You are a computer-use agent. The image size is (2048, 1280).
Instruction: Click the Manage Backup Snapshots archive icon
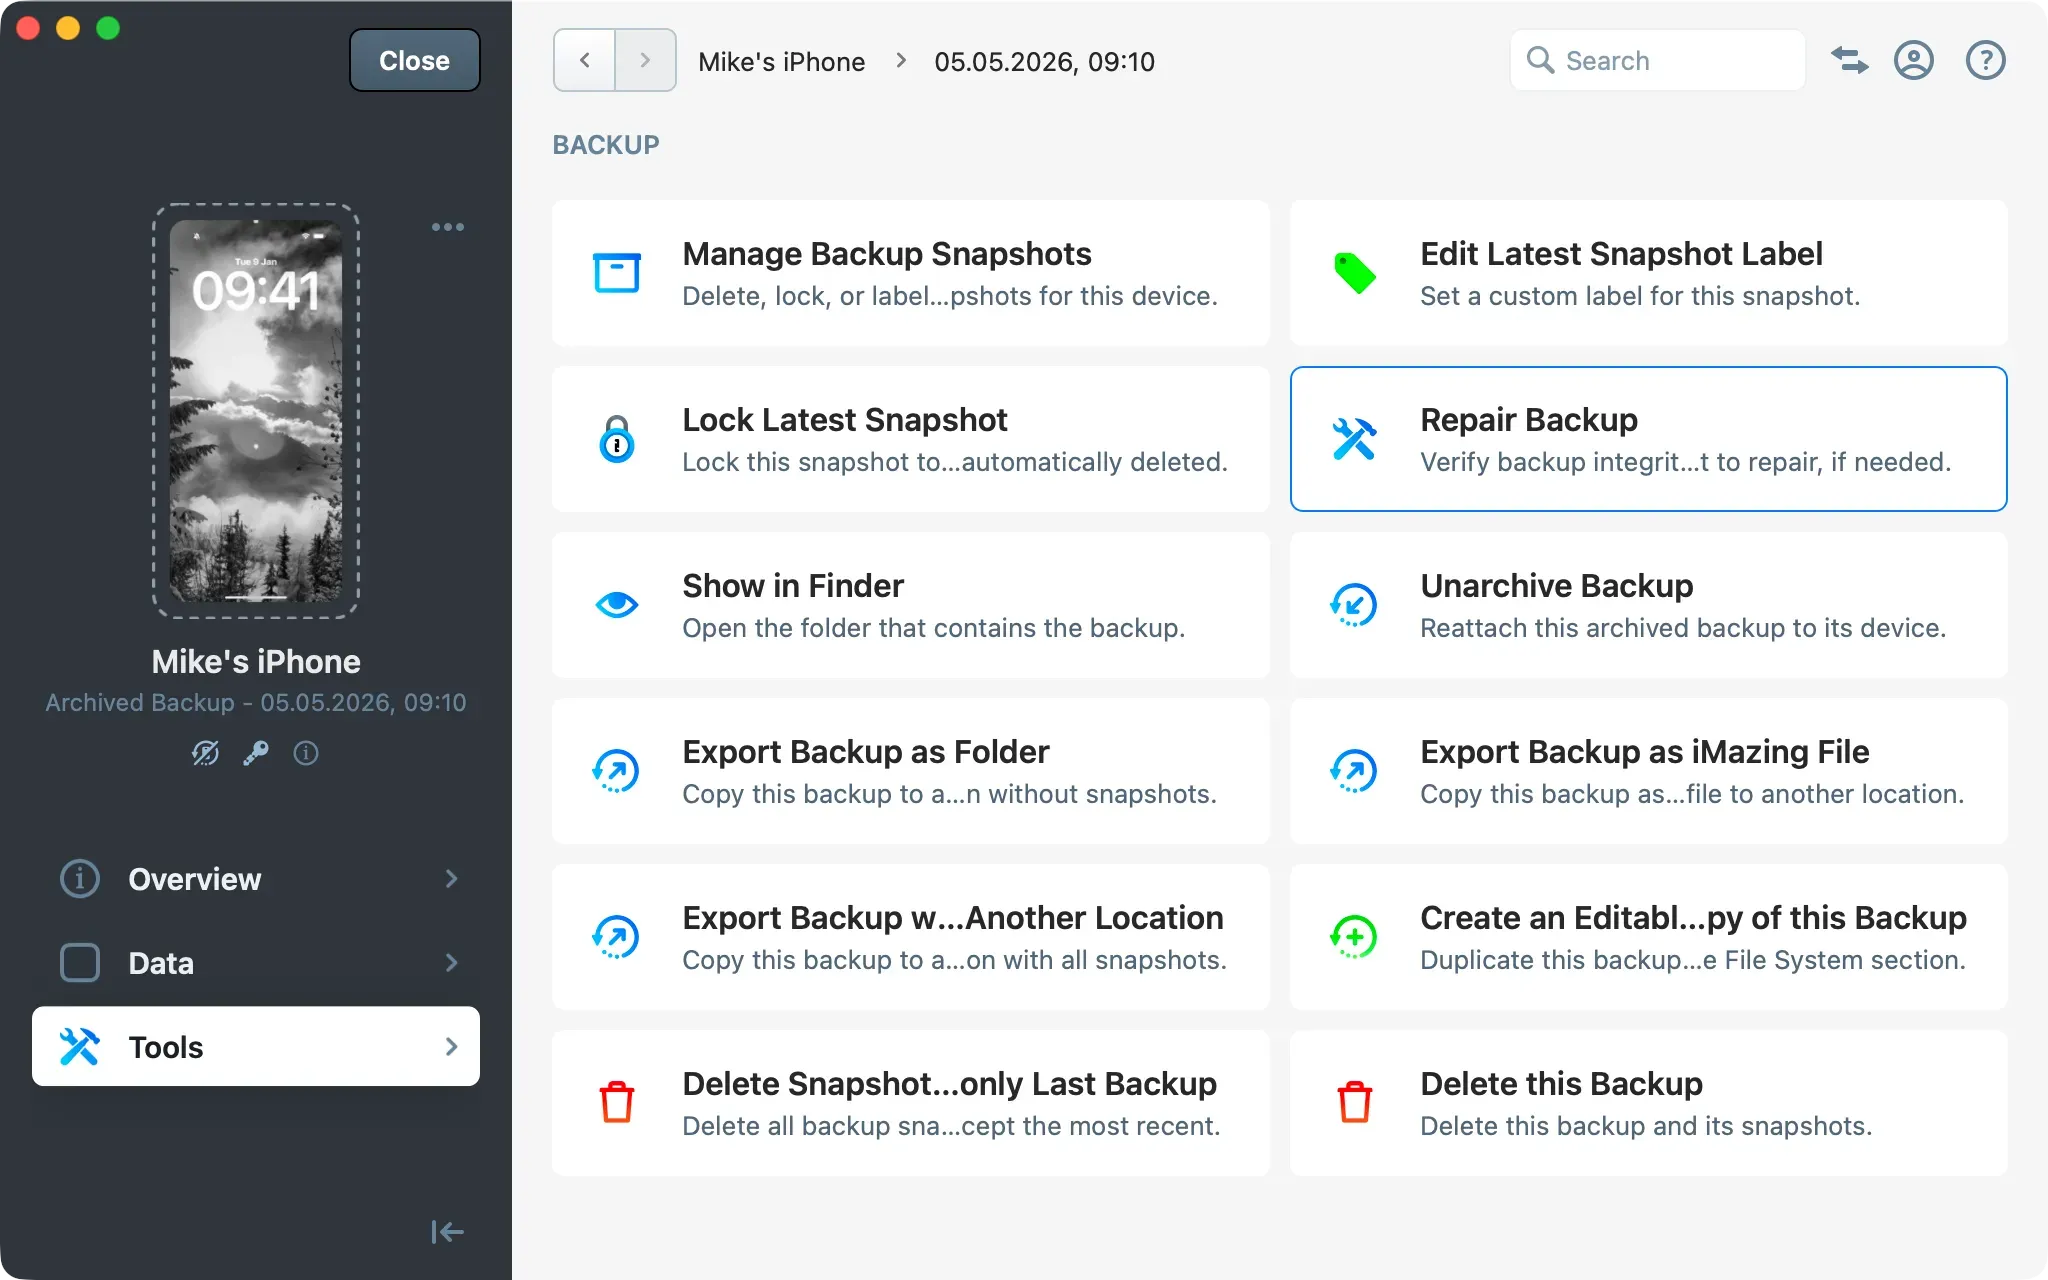click(617, 273)
